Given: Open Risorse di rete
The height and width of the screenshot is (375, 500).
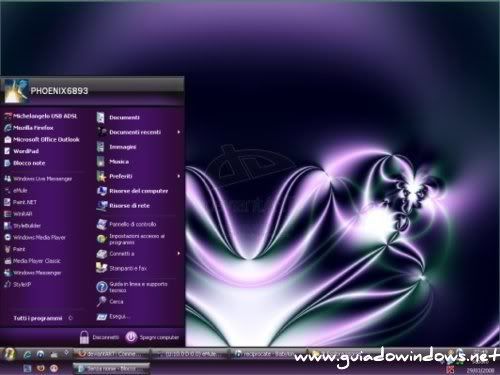Looking at the screenshot, I should tap(123, 206).
